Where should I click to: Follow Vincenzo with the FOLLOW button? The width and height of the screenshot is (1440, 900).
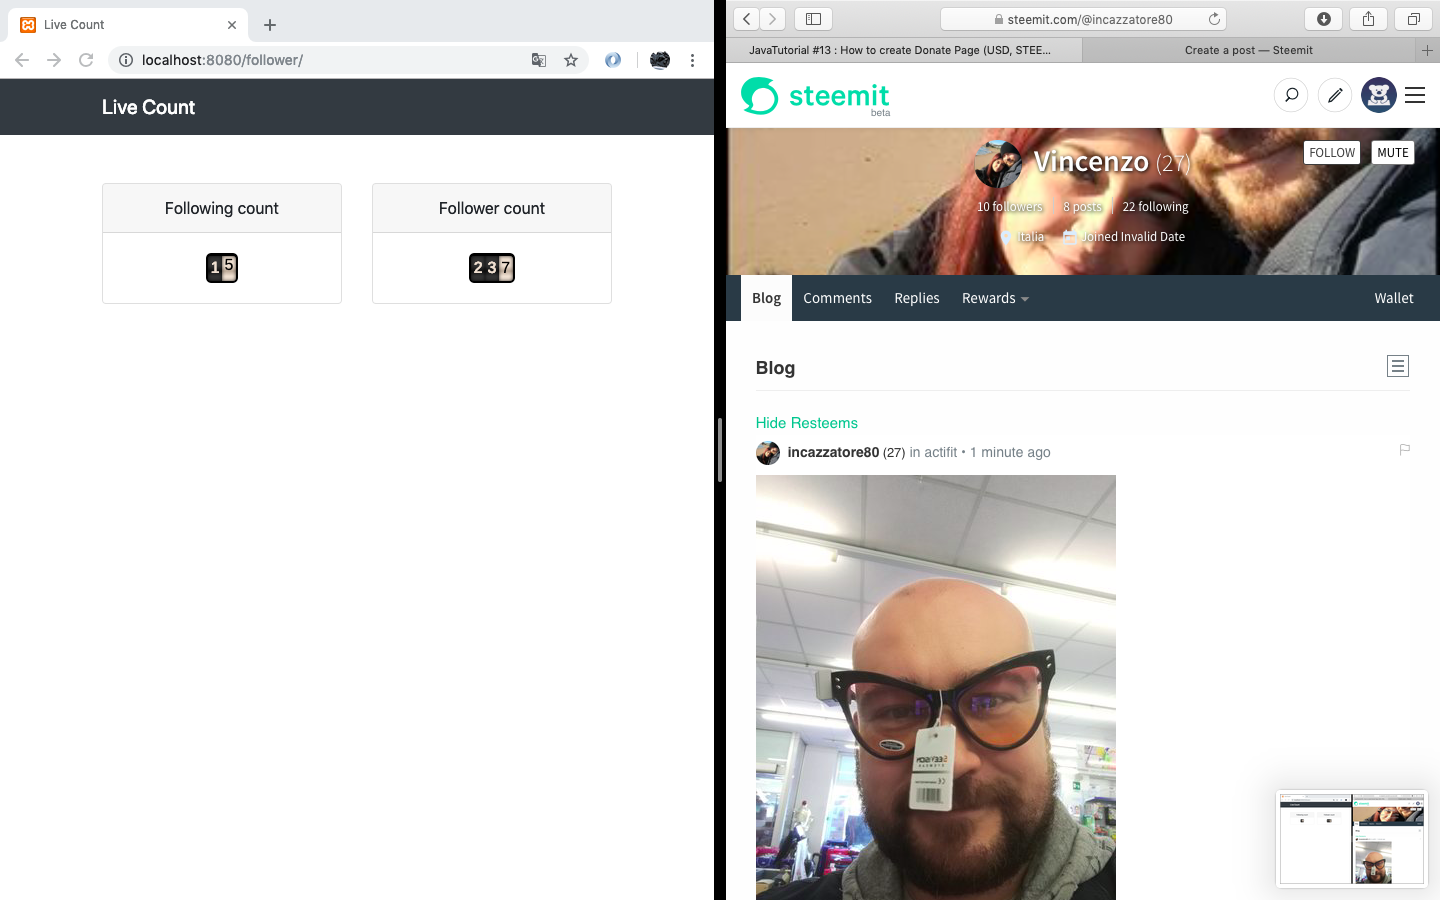pos(1332,153)
